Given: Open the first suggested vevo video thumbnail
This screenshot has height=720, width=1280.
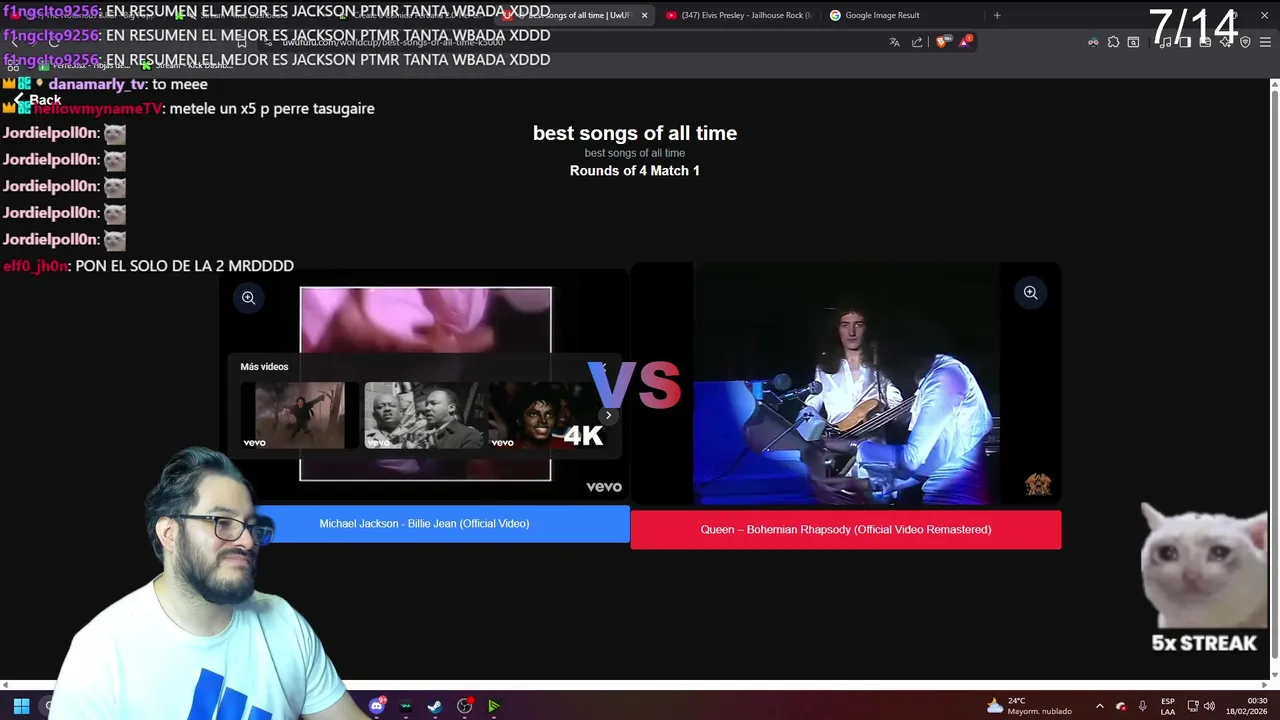Looking at the screenshot, I should tap(298, 415).
